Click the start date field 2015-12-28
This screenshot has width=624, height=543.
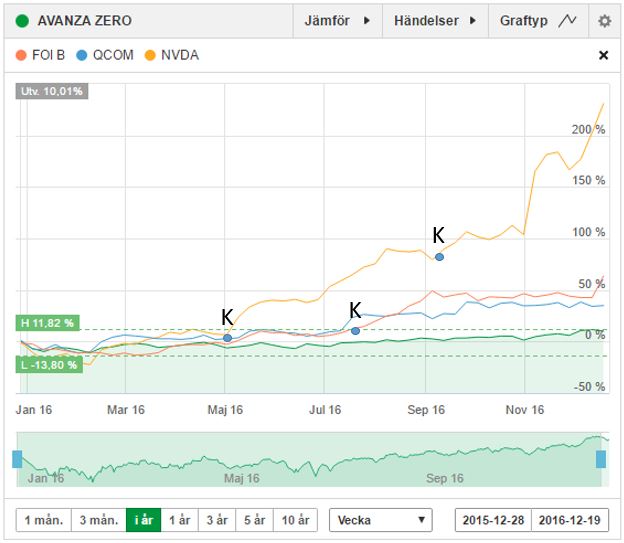click(x=493, y=520)
